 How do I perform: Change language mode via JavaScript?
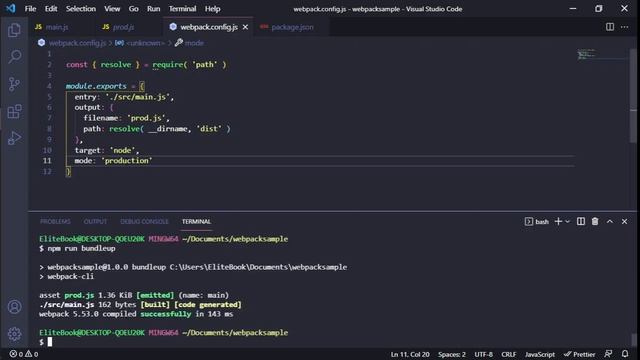point(540,354)
